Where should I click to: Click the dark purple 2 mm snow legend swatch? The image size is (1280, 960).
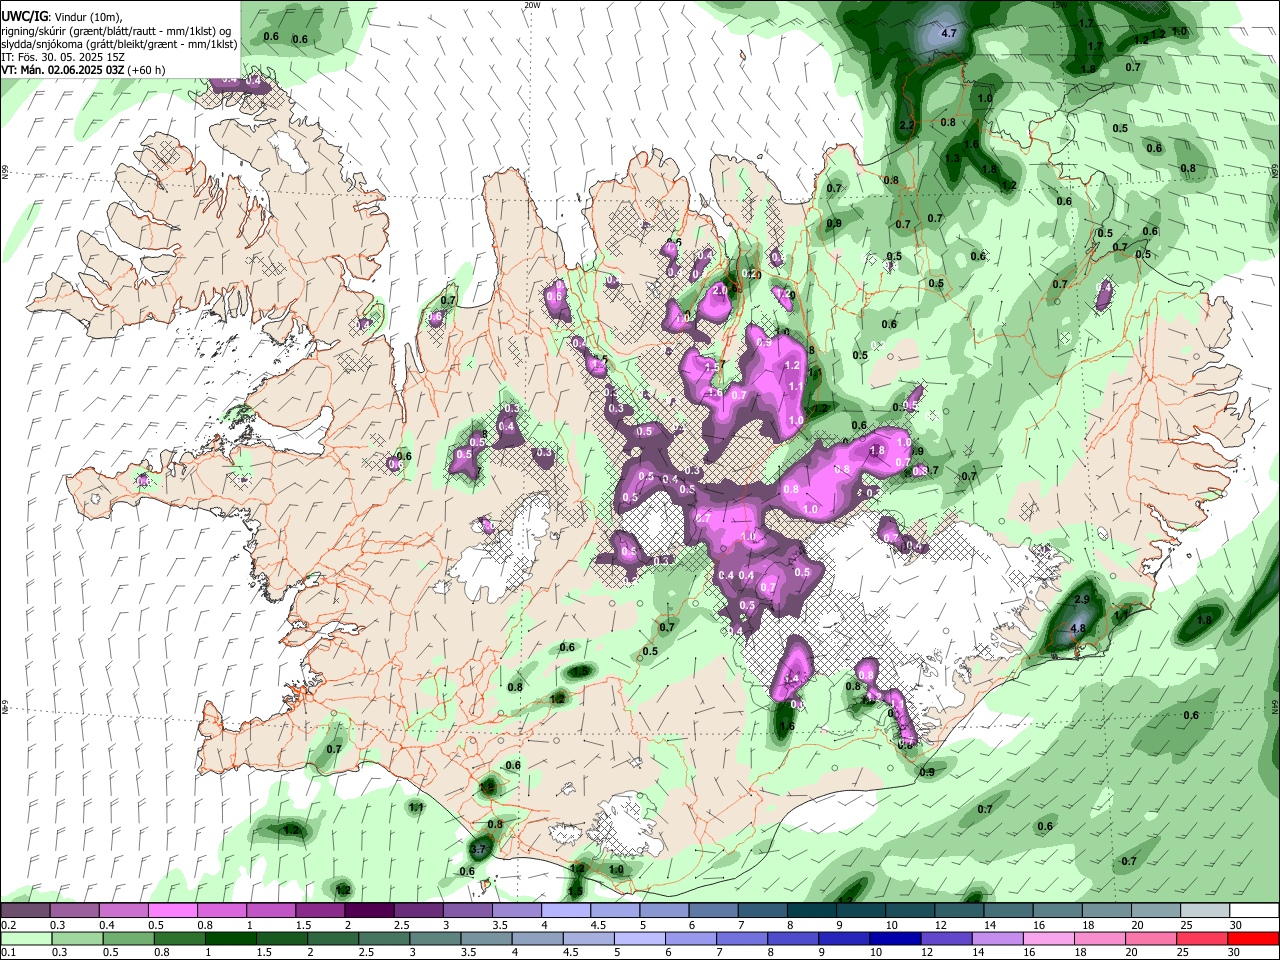(x=371, y=911)
